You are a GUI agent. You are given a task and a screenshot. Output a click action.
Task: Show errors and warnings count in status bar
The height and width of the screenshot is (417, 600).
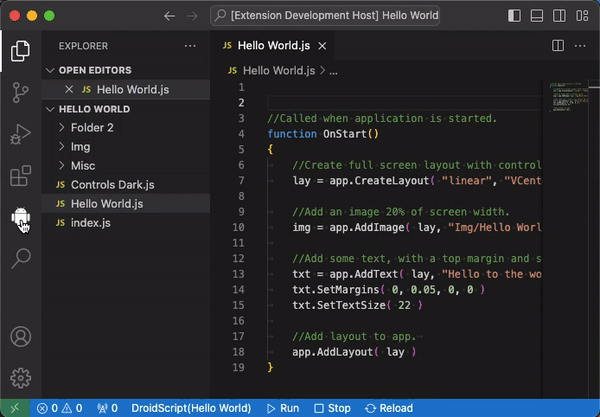(59, 408)
